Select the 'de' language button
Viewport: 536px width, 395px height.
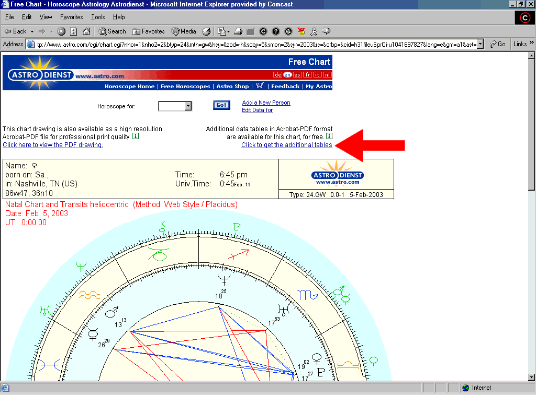277,75
